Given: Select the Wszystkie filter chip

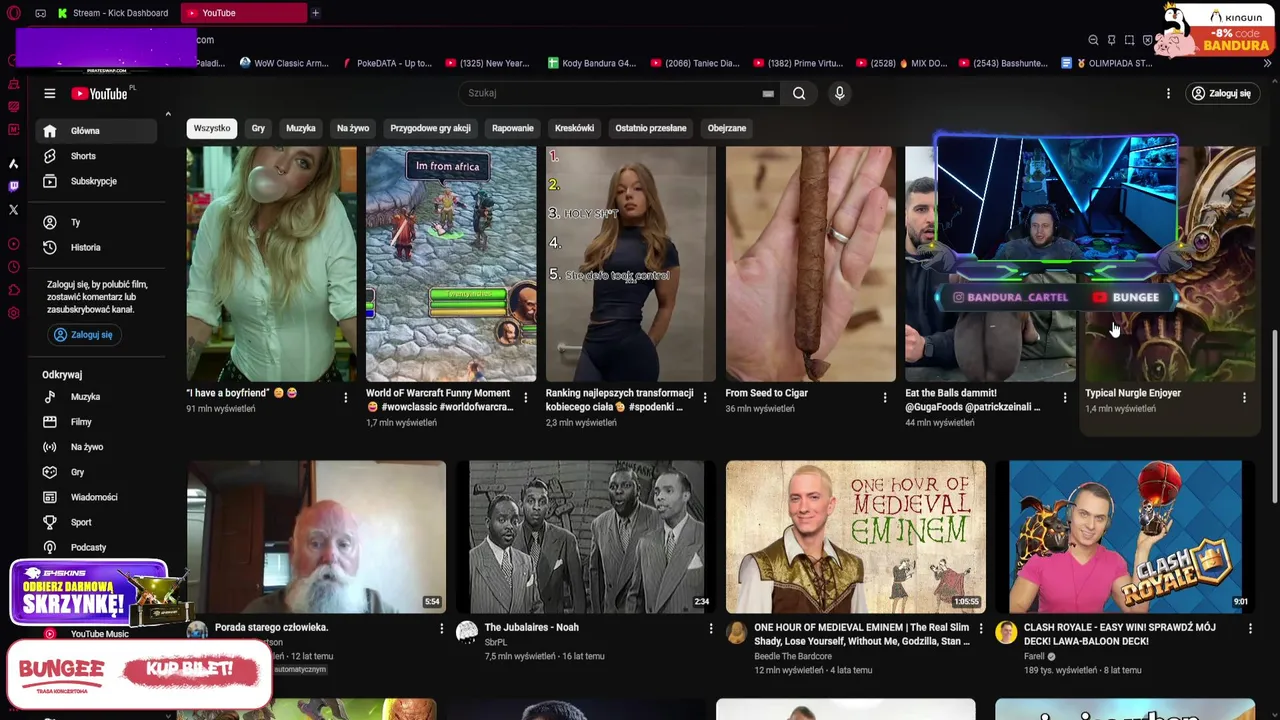Looking at the screenshot, I should pos(212,128).
